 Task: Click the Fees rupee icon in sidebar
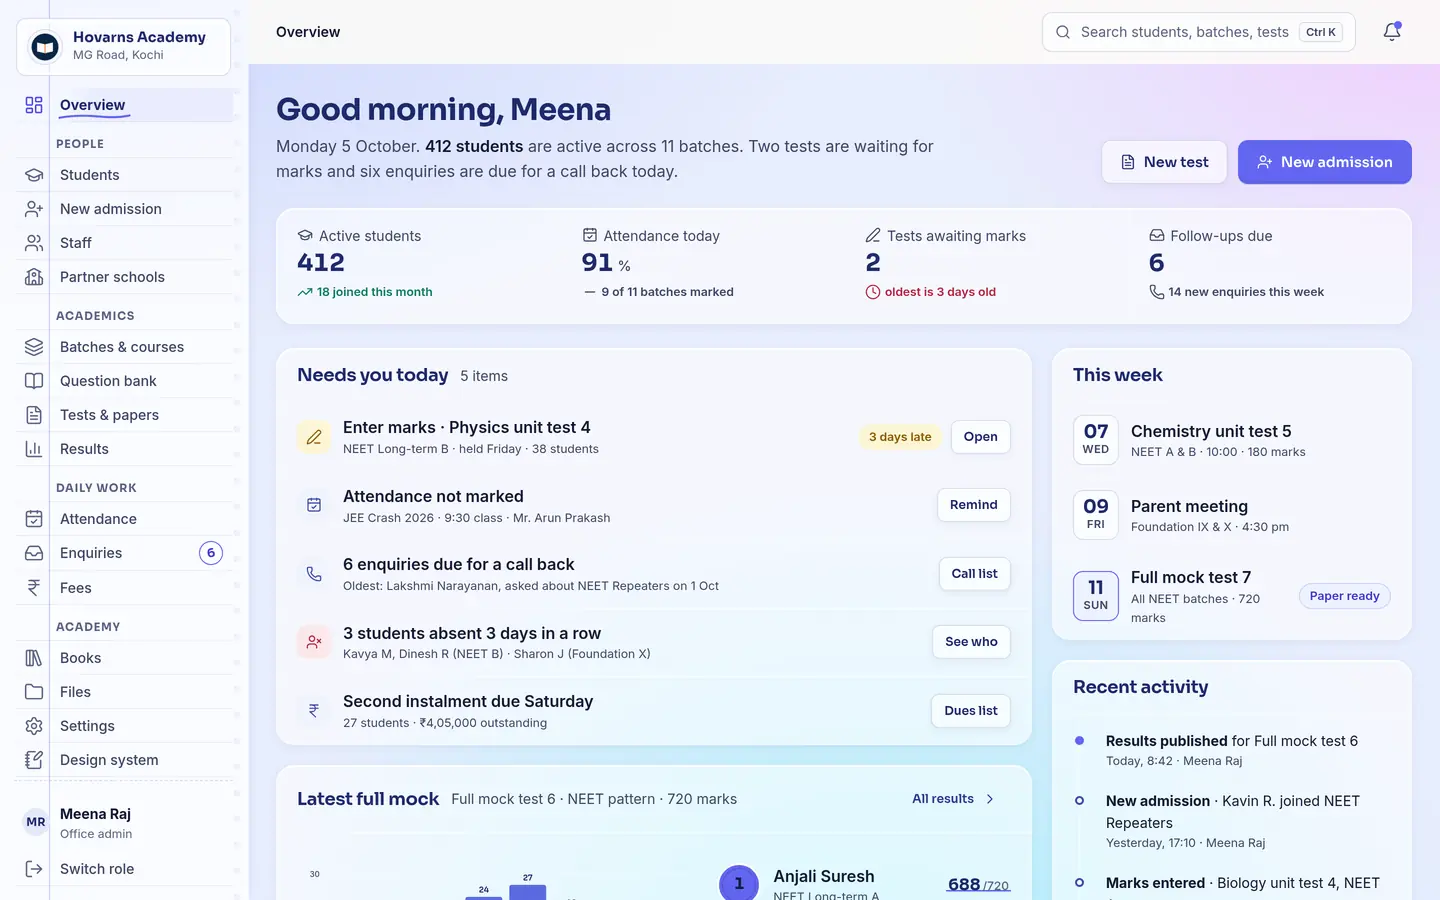[x=34, y=588]
